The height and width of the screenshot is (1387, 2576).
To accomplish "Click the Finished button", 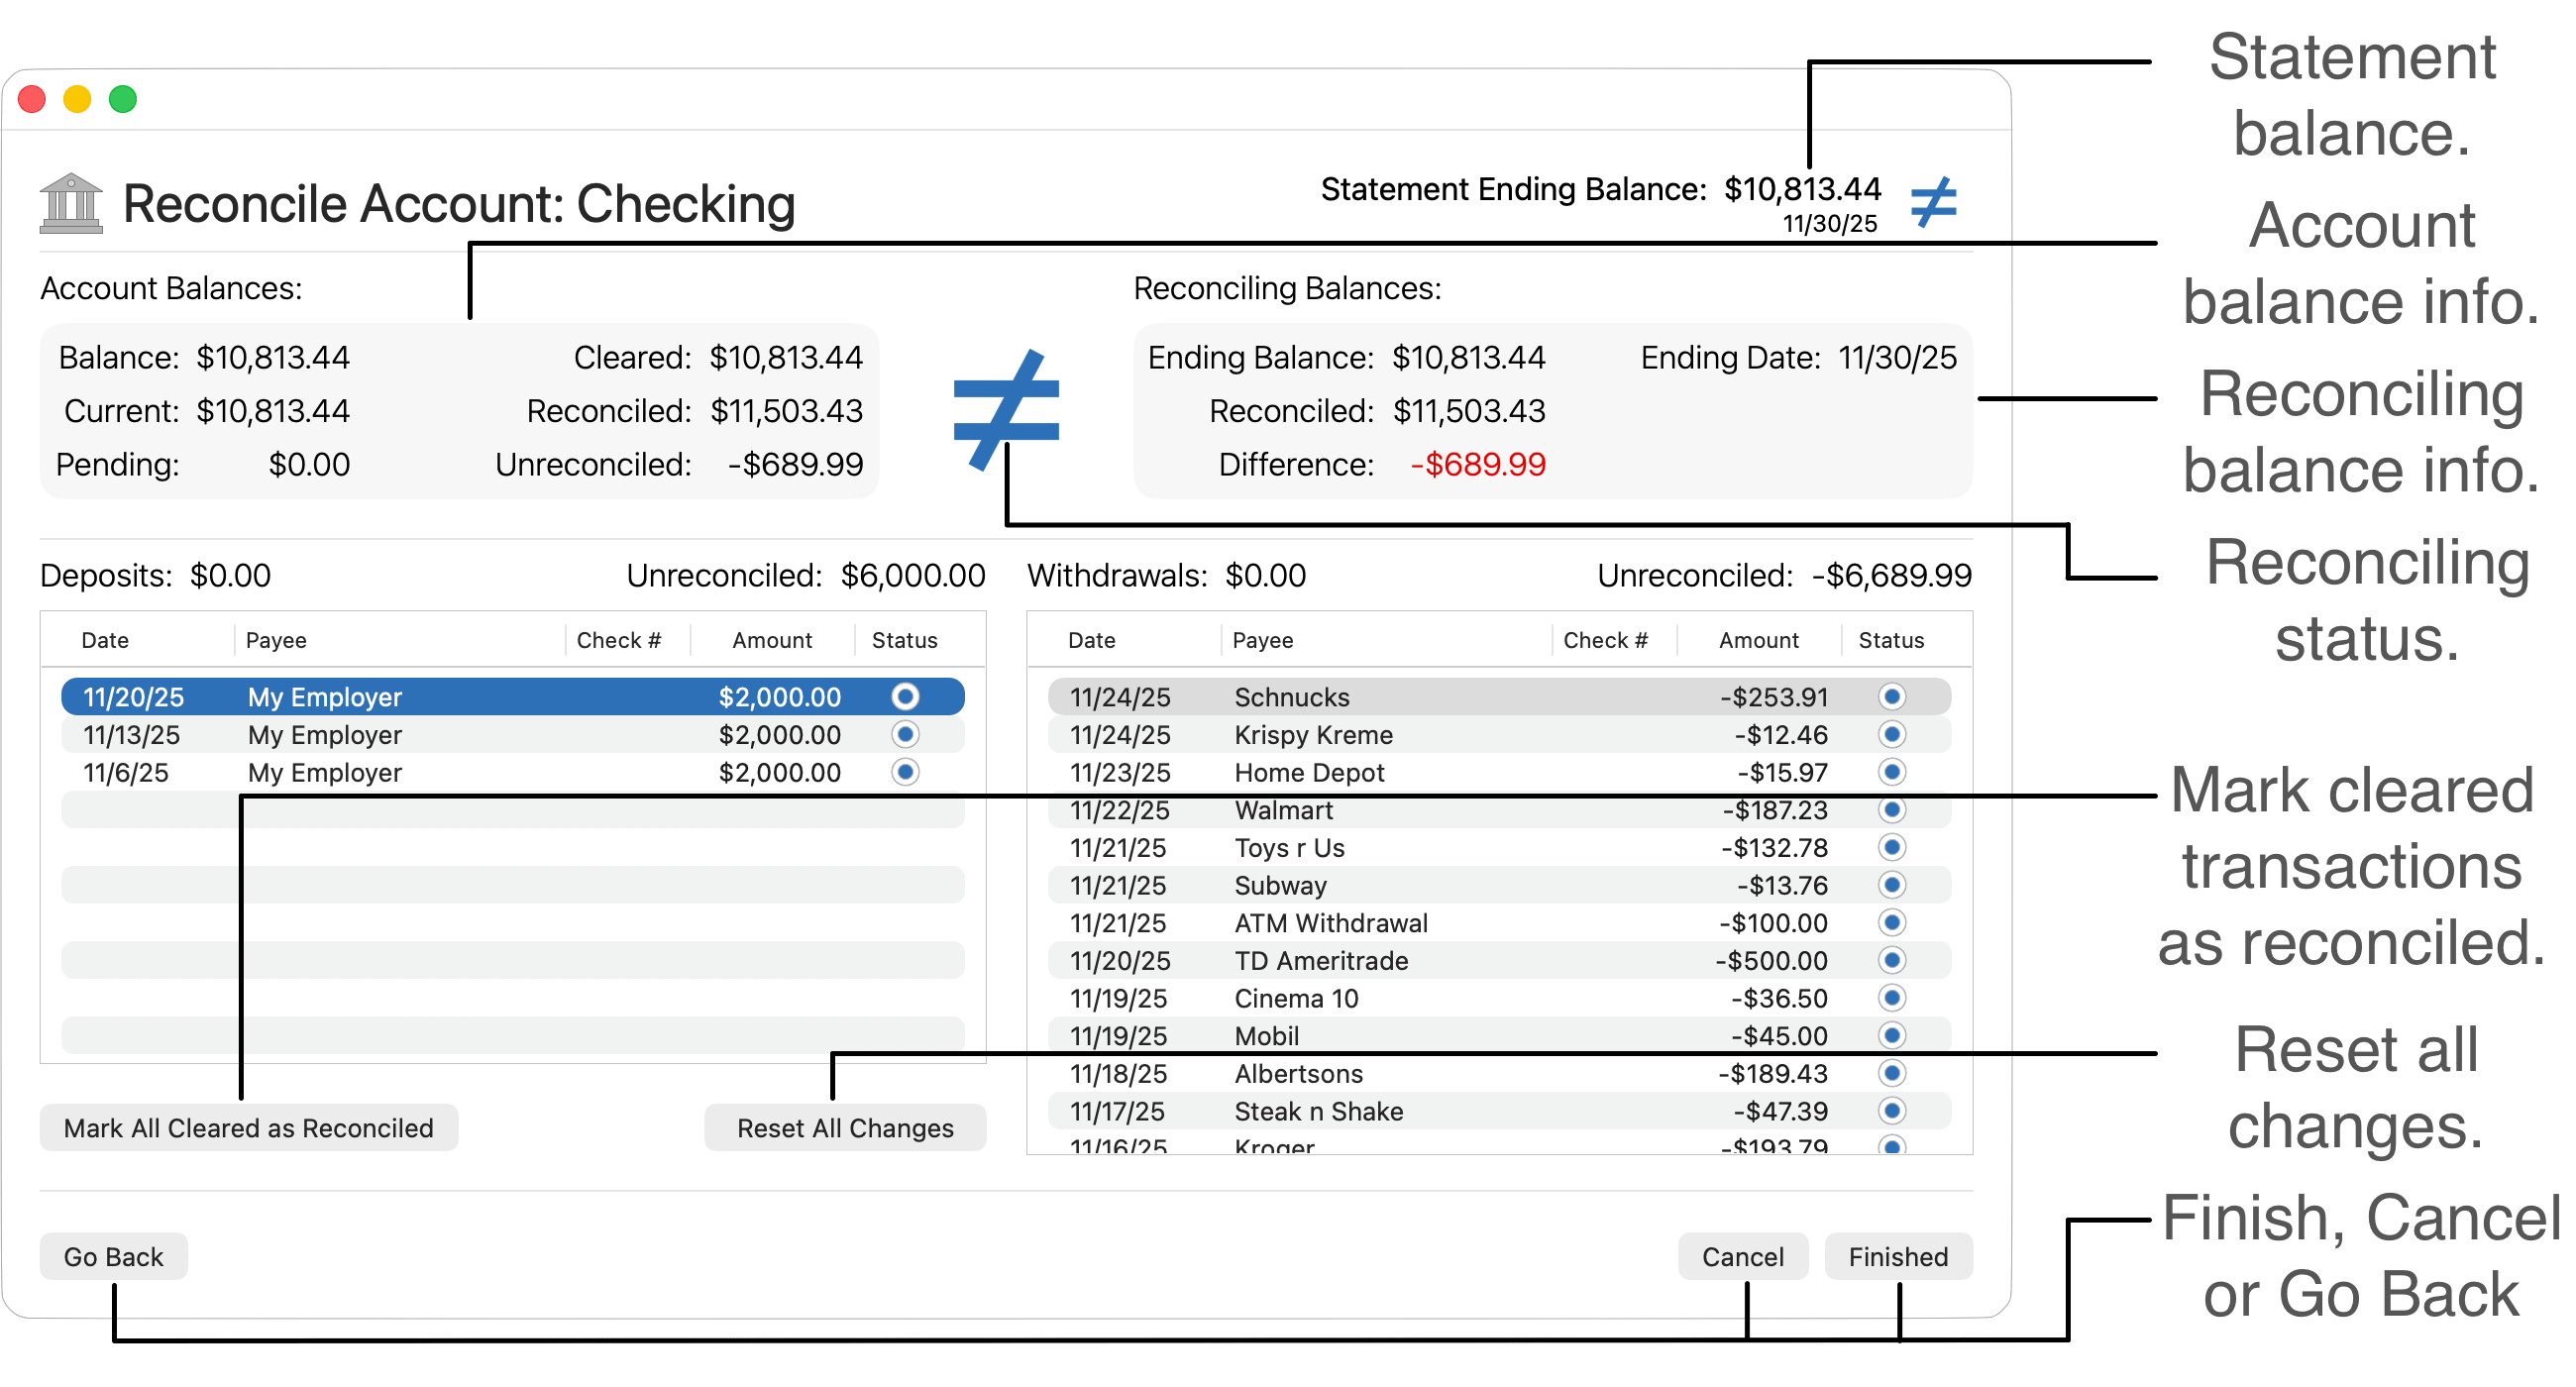I will click(1897, 1256).
